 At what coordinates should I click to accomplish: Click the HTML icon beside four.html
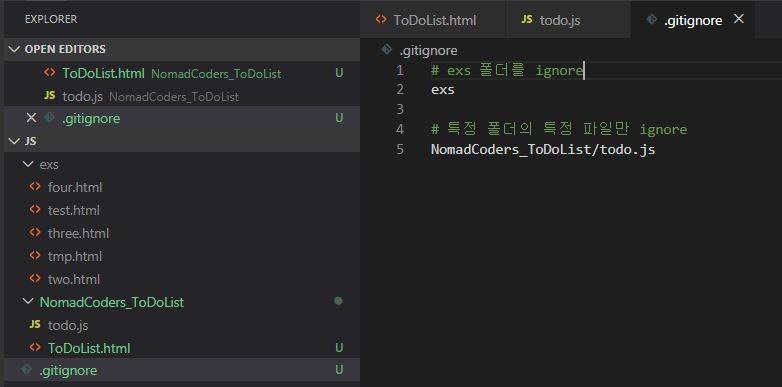[x=35, y=187]
